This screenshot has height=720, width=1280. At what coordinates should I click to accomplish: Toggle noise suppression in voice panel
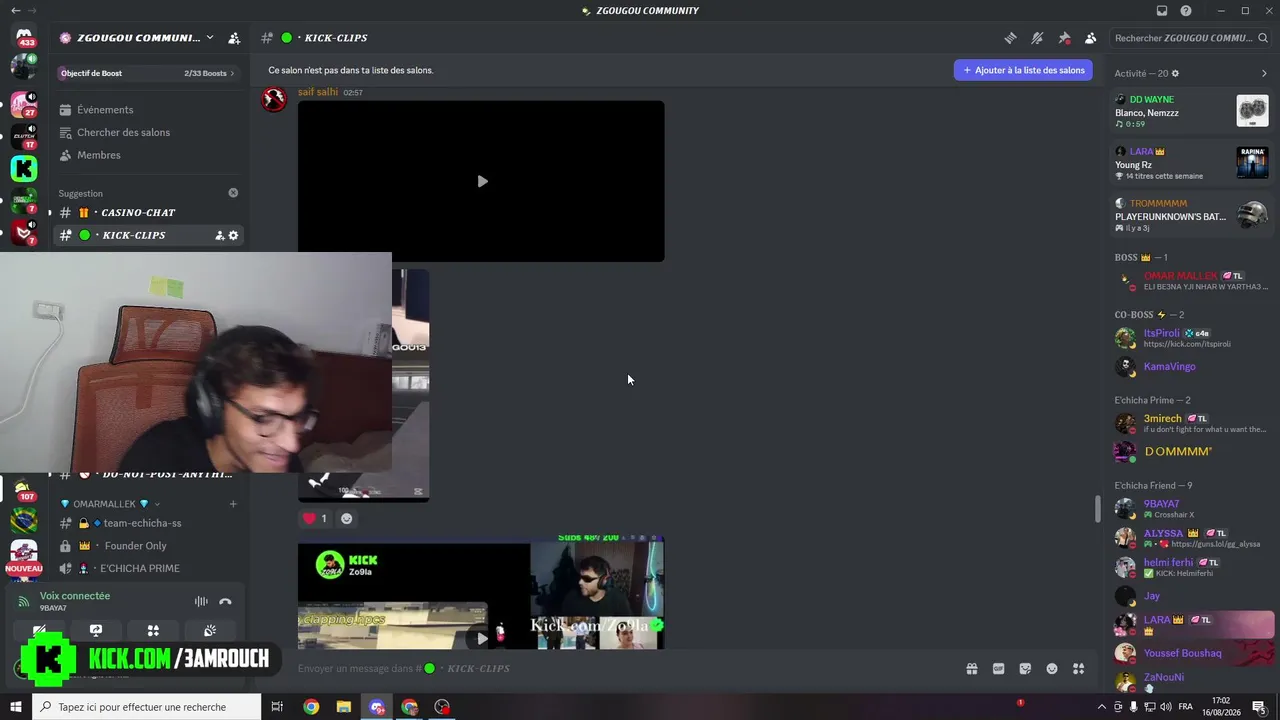pyautogui.click(x=201, y=601)
